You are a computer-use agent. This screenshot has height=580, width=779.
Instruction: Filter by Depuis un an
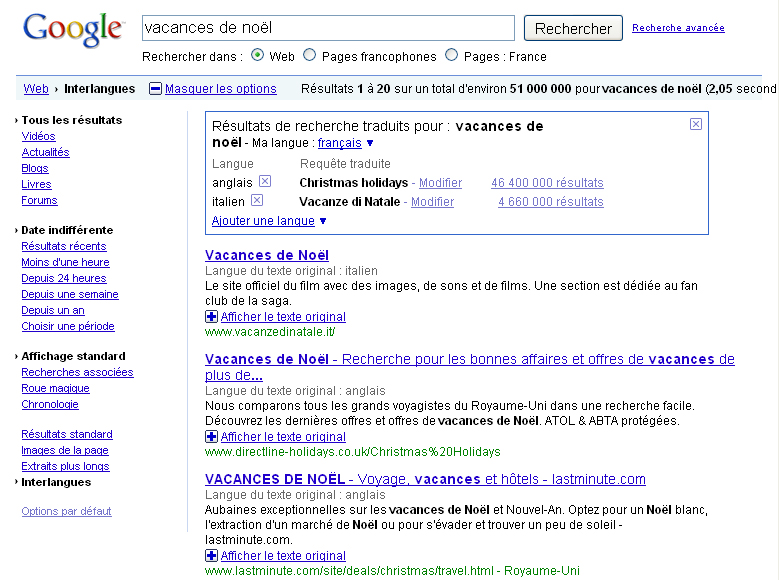53,310
